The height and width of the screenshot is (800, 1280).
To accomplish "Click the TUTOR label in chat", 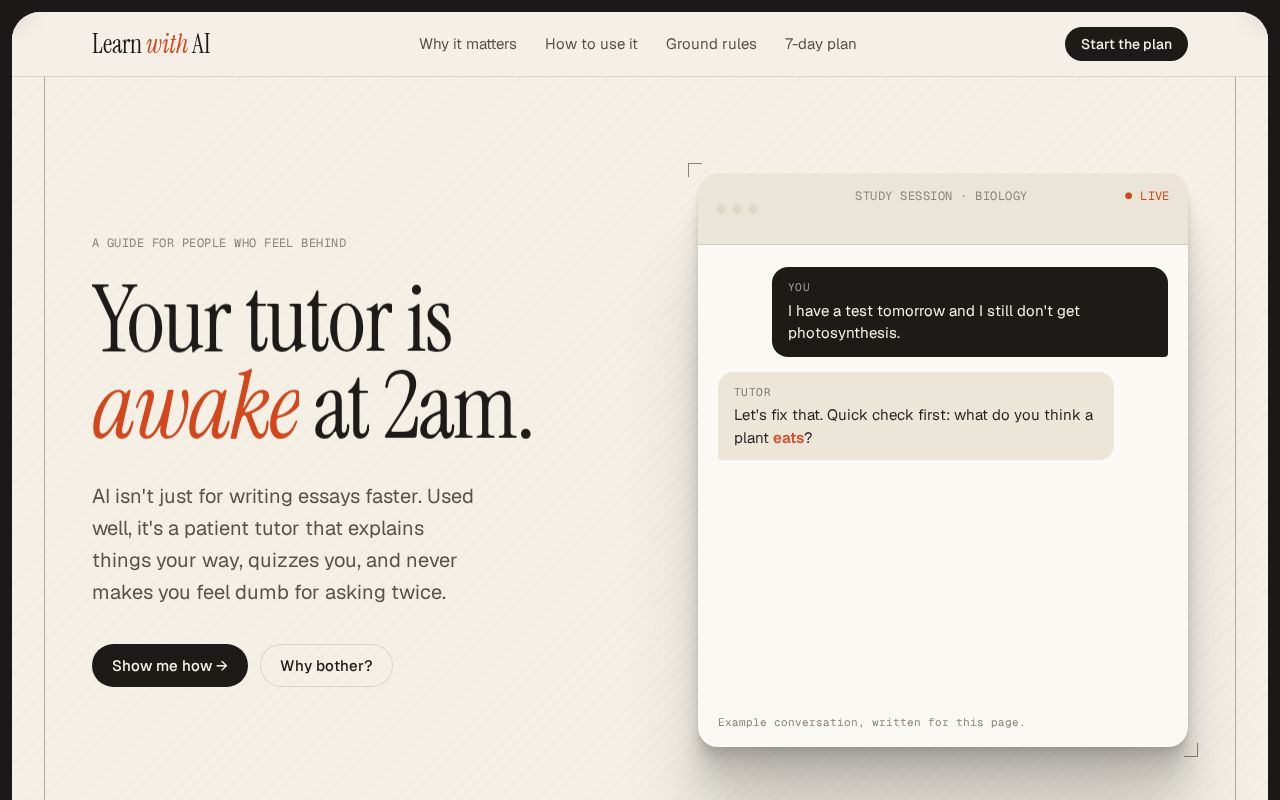I will coord(752,392).
